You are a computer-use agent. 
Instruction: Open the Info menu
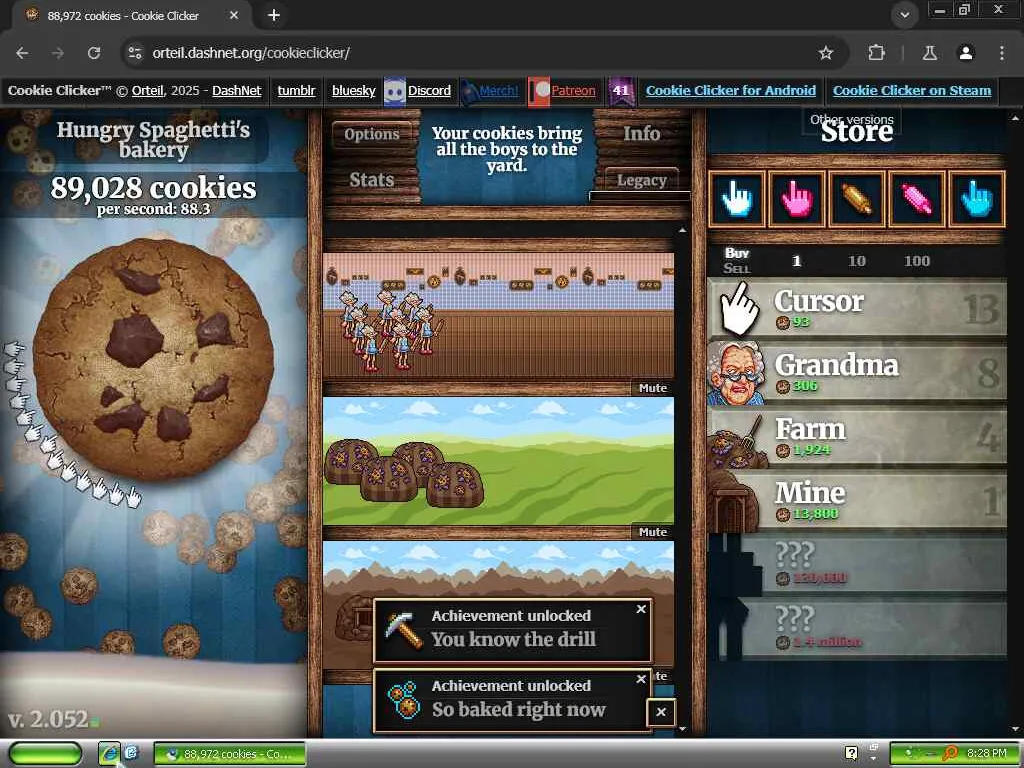point(641,133)
